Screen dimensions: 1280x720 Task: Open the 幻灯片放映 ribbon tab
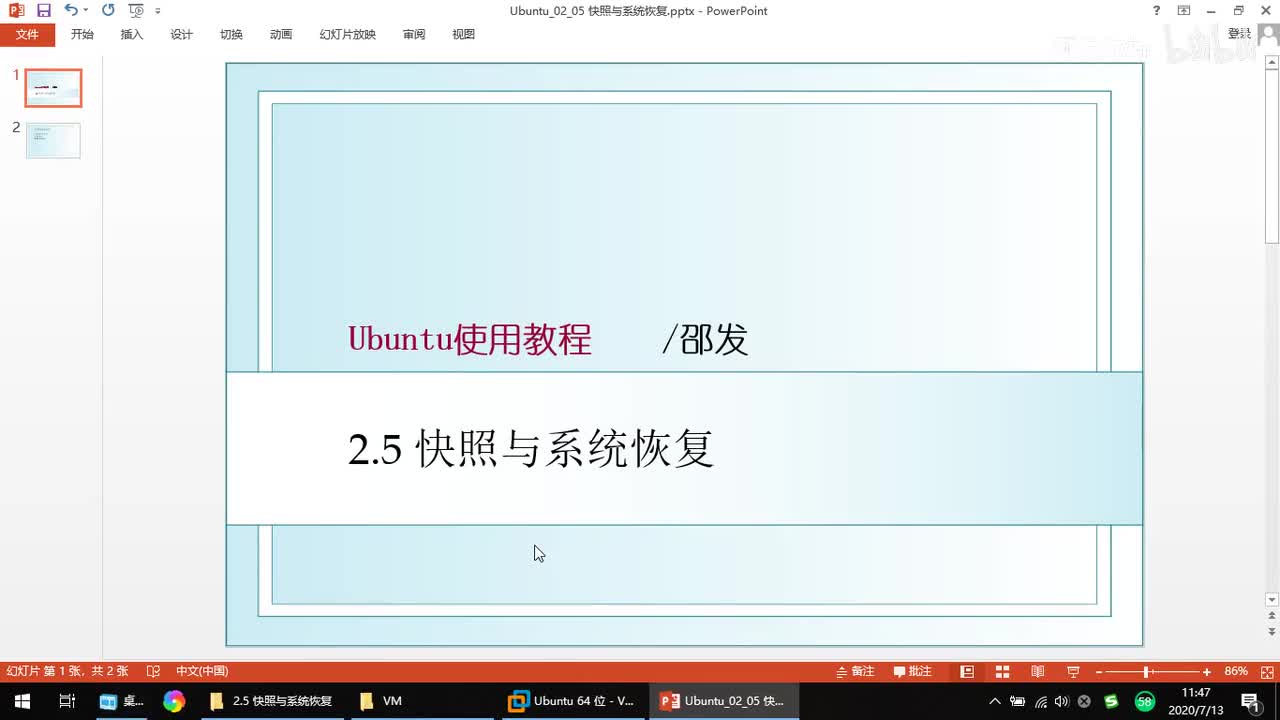(347, 34)
